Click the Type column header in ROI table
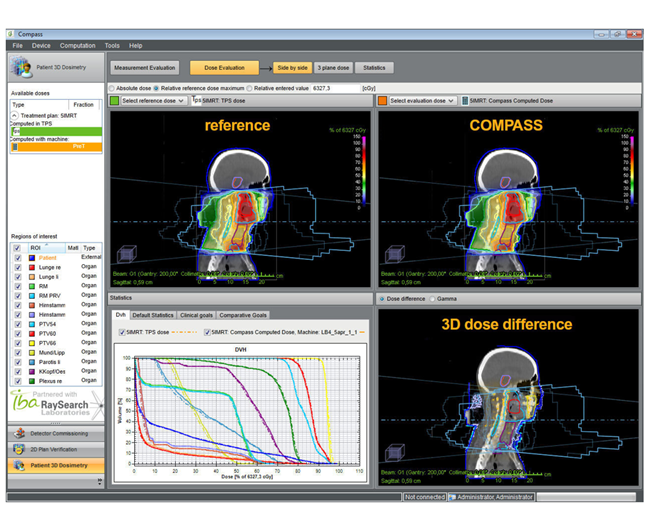 click(x=91, y=248)
